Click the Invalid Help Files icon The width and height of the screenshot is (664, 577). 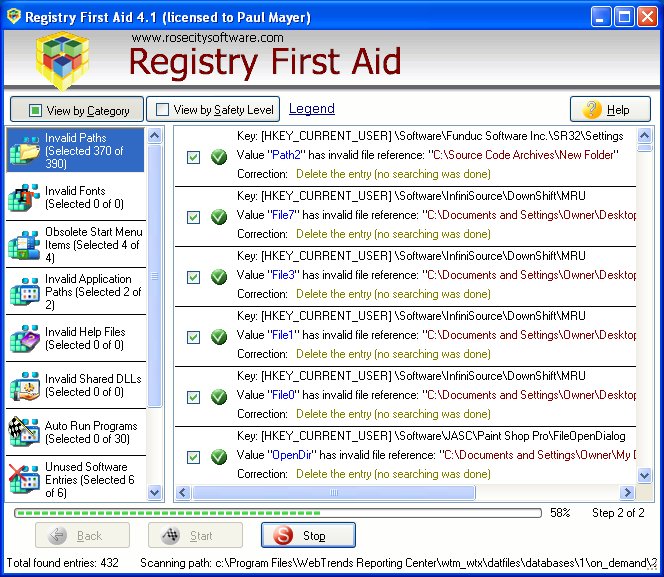tap(25, 338)
